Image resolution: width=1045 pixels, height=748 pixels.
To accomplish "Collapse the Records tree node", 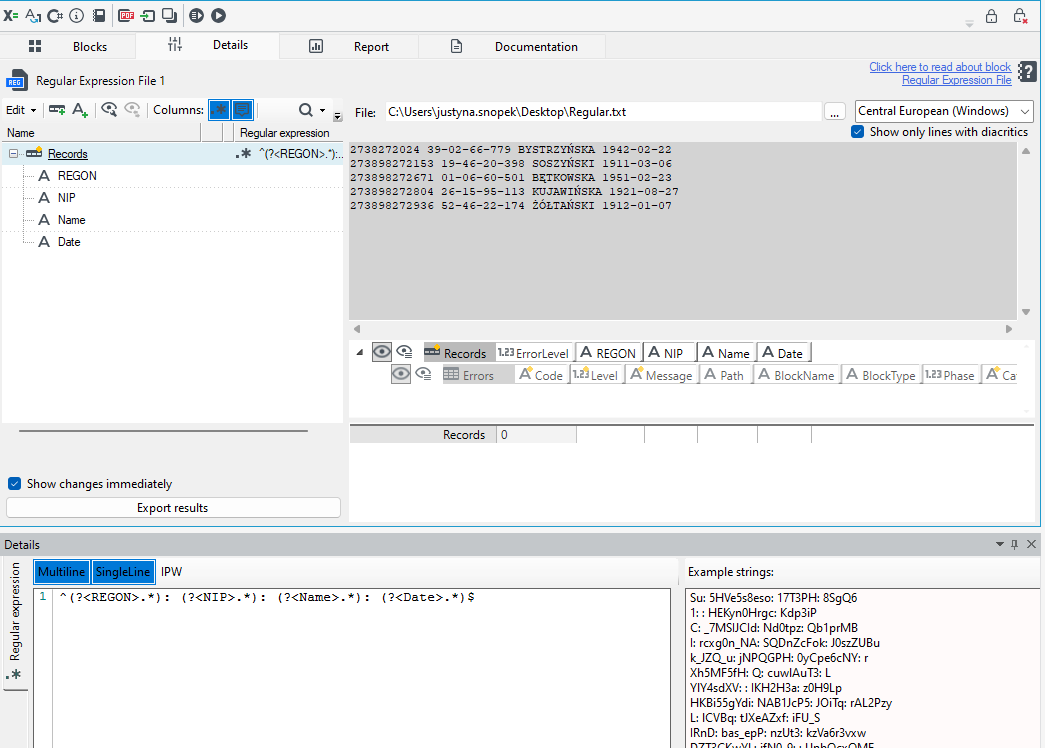I will (x=13, y=154).
